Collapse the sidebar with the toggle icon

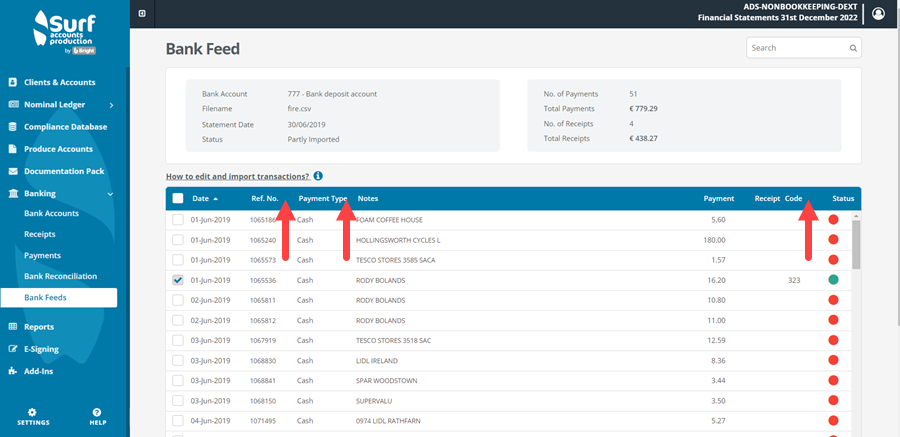click(142, 14)
